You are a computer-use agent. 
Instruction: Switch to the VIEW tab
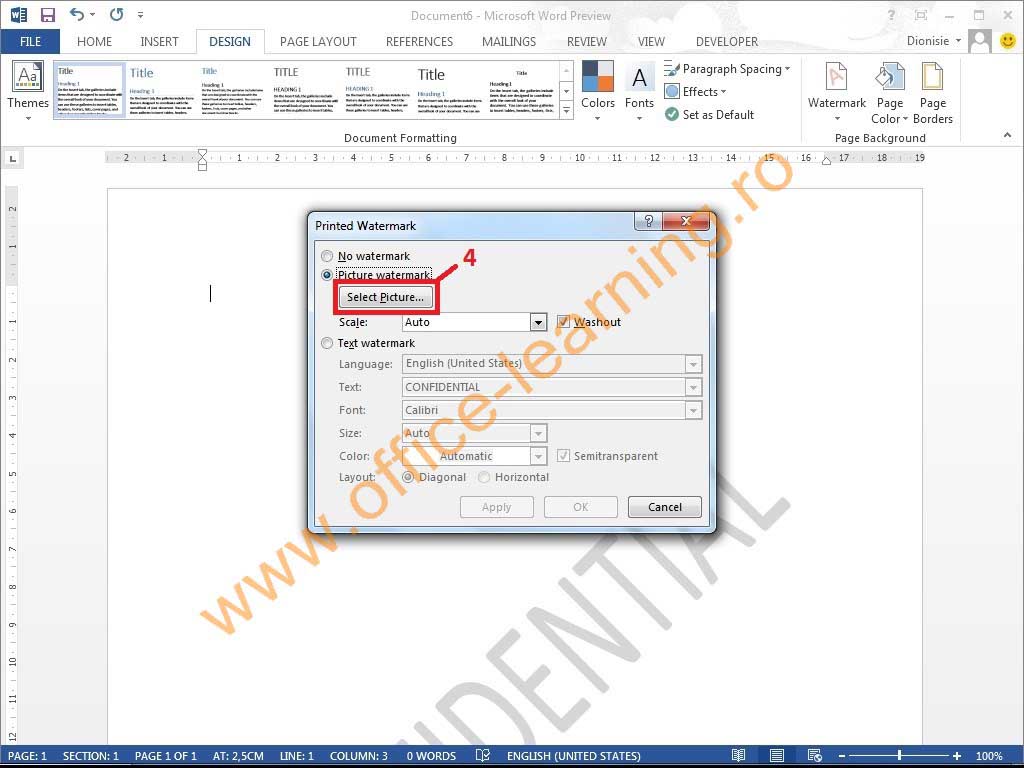[651, 42]
